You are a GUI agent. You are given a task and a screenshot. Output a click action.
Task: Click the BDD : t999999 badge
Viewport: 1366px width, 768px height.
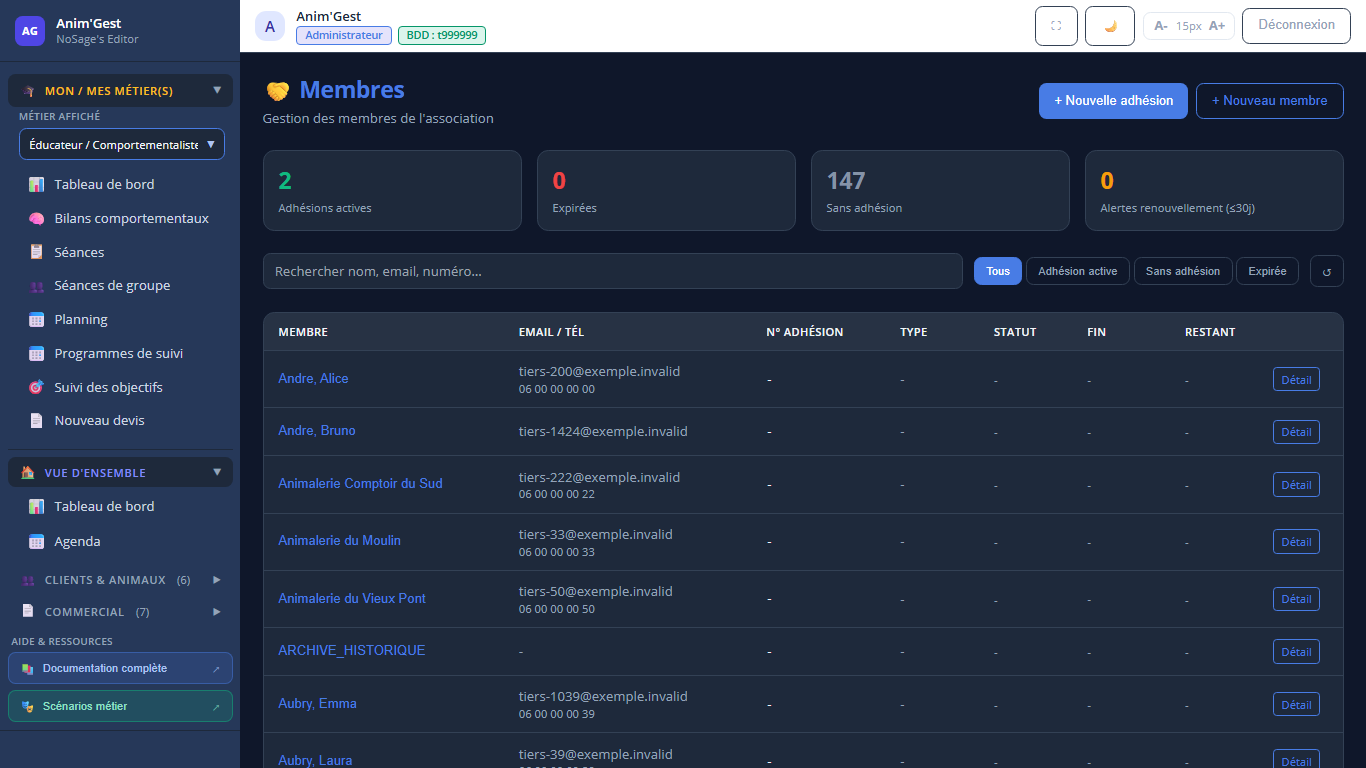click(442, 35)
